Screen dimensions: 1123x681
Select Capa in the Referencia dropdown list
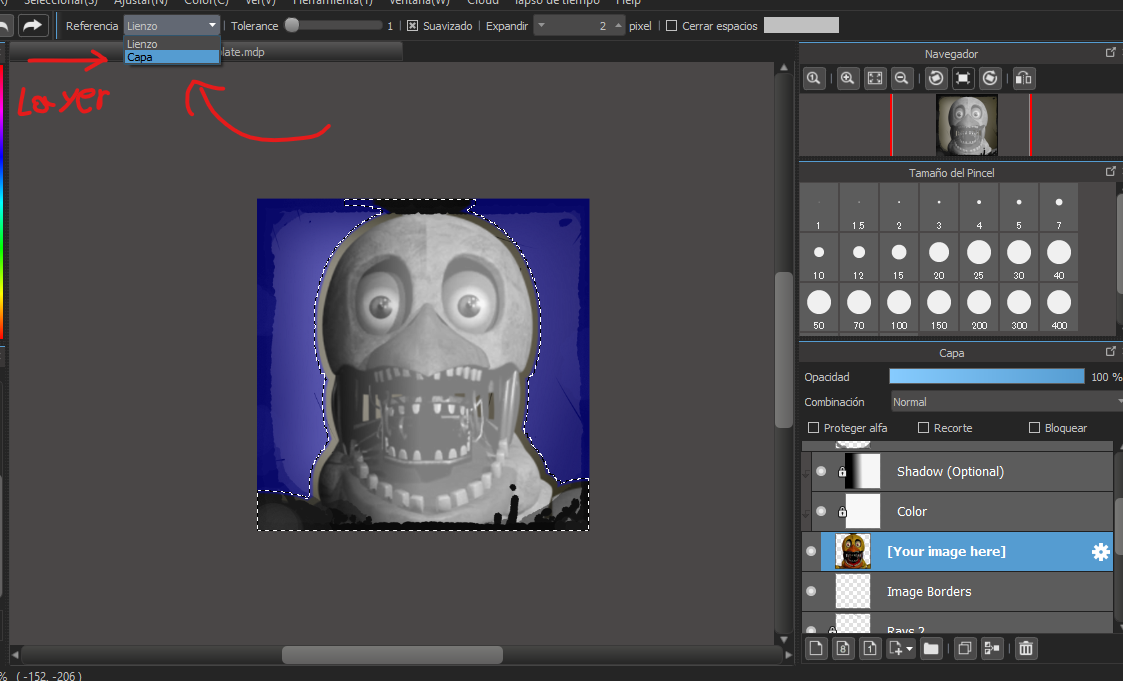tap(171, 57)
